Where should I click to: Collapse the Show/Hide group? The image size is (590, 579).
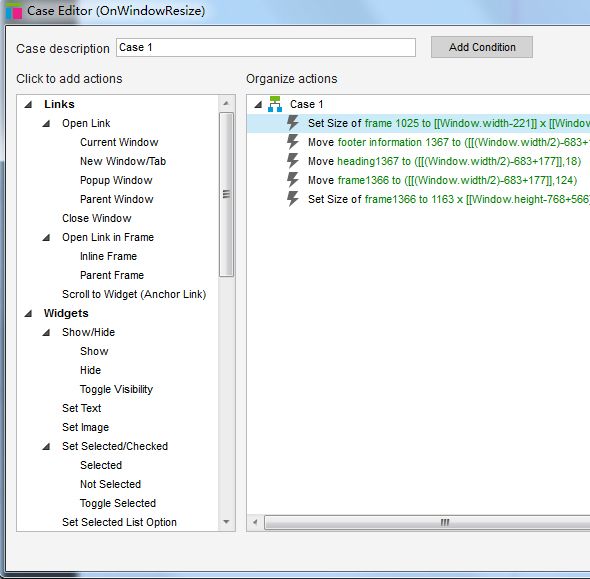46,333
